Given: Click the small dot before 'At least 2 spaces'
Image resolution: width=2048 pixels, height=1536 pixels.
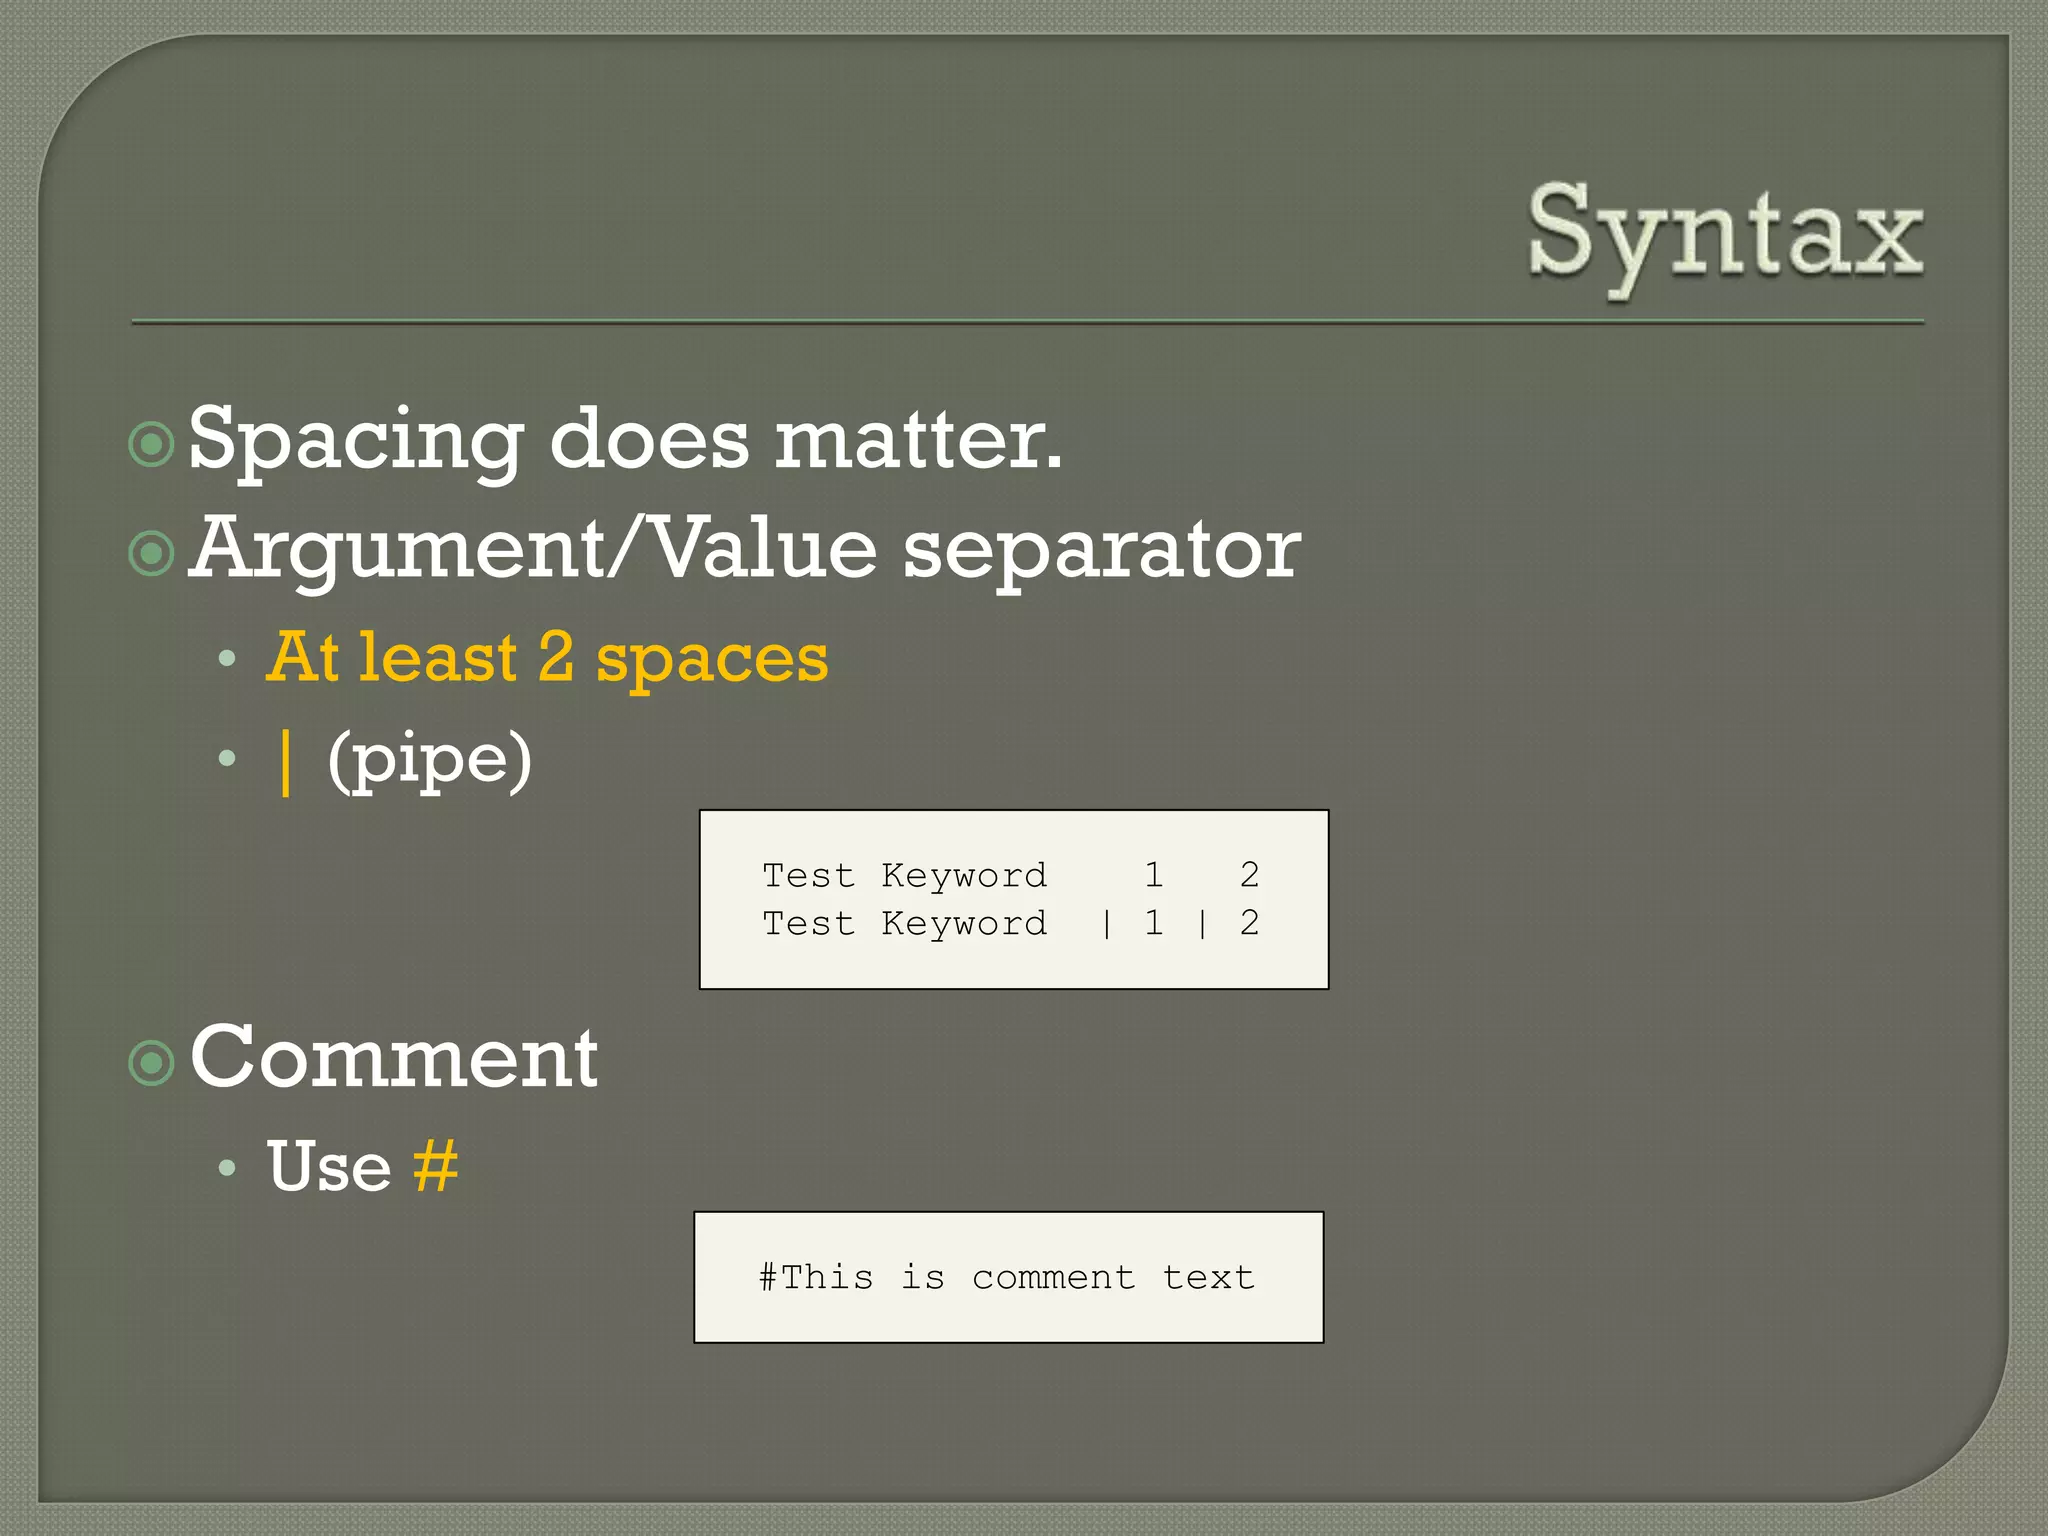Looking at the screenshot, I should pos(227,659).
